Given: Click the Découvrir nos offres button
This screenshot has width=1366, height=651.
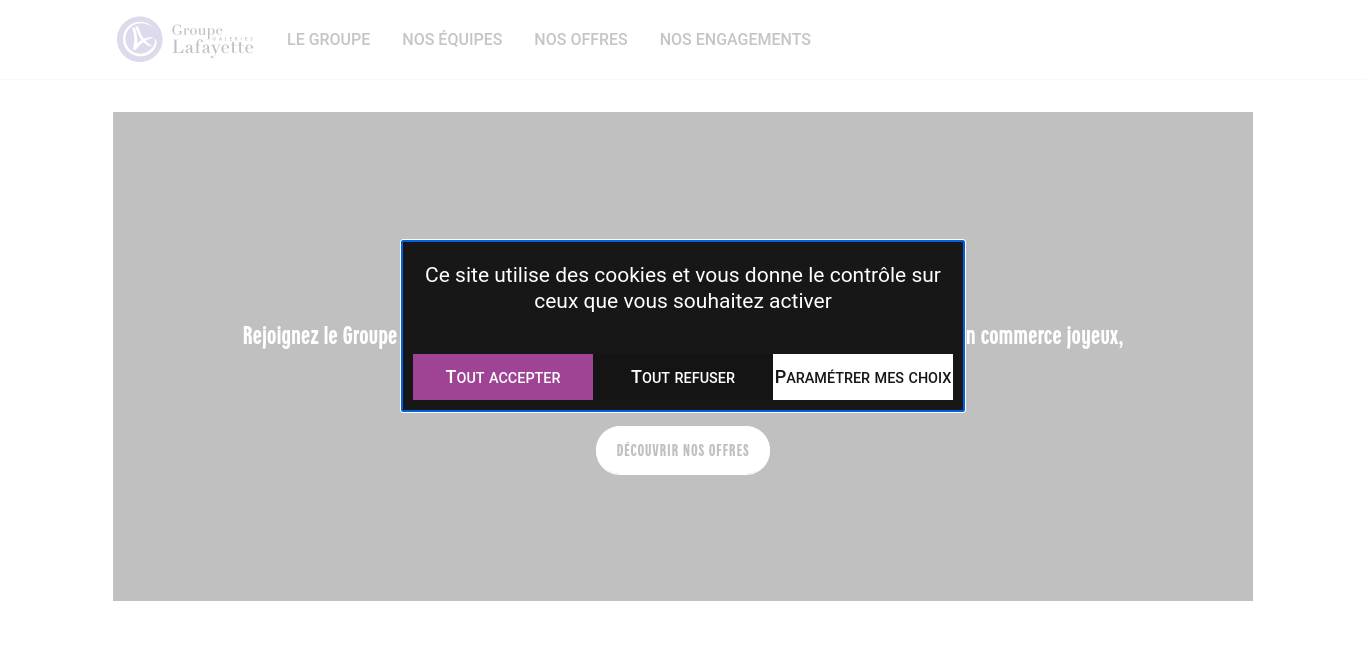Looking at the screenshot, I should 683,450.
